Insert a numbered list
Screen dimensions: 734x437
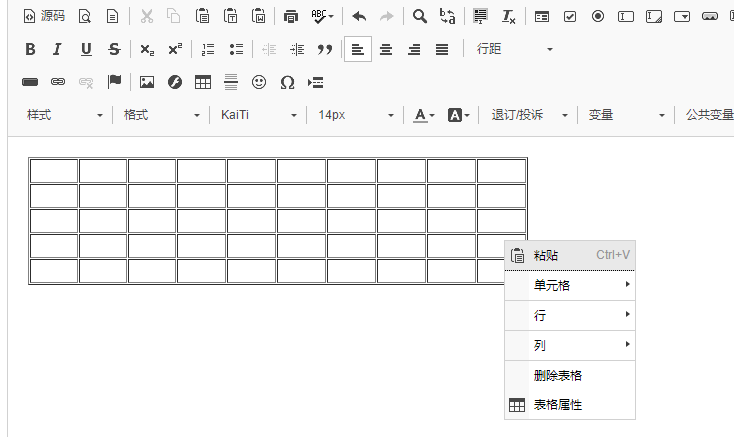coord(208,49)
